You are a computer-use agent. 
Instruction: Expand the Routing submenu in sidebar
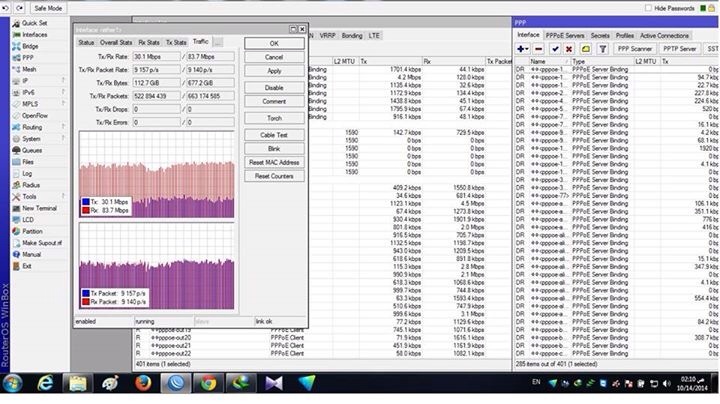[39, 127]
